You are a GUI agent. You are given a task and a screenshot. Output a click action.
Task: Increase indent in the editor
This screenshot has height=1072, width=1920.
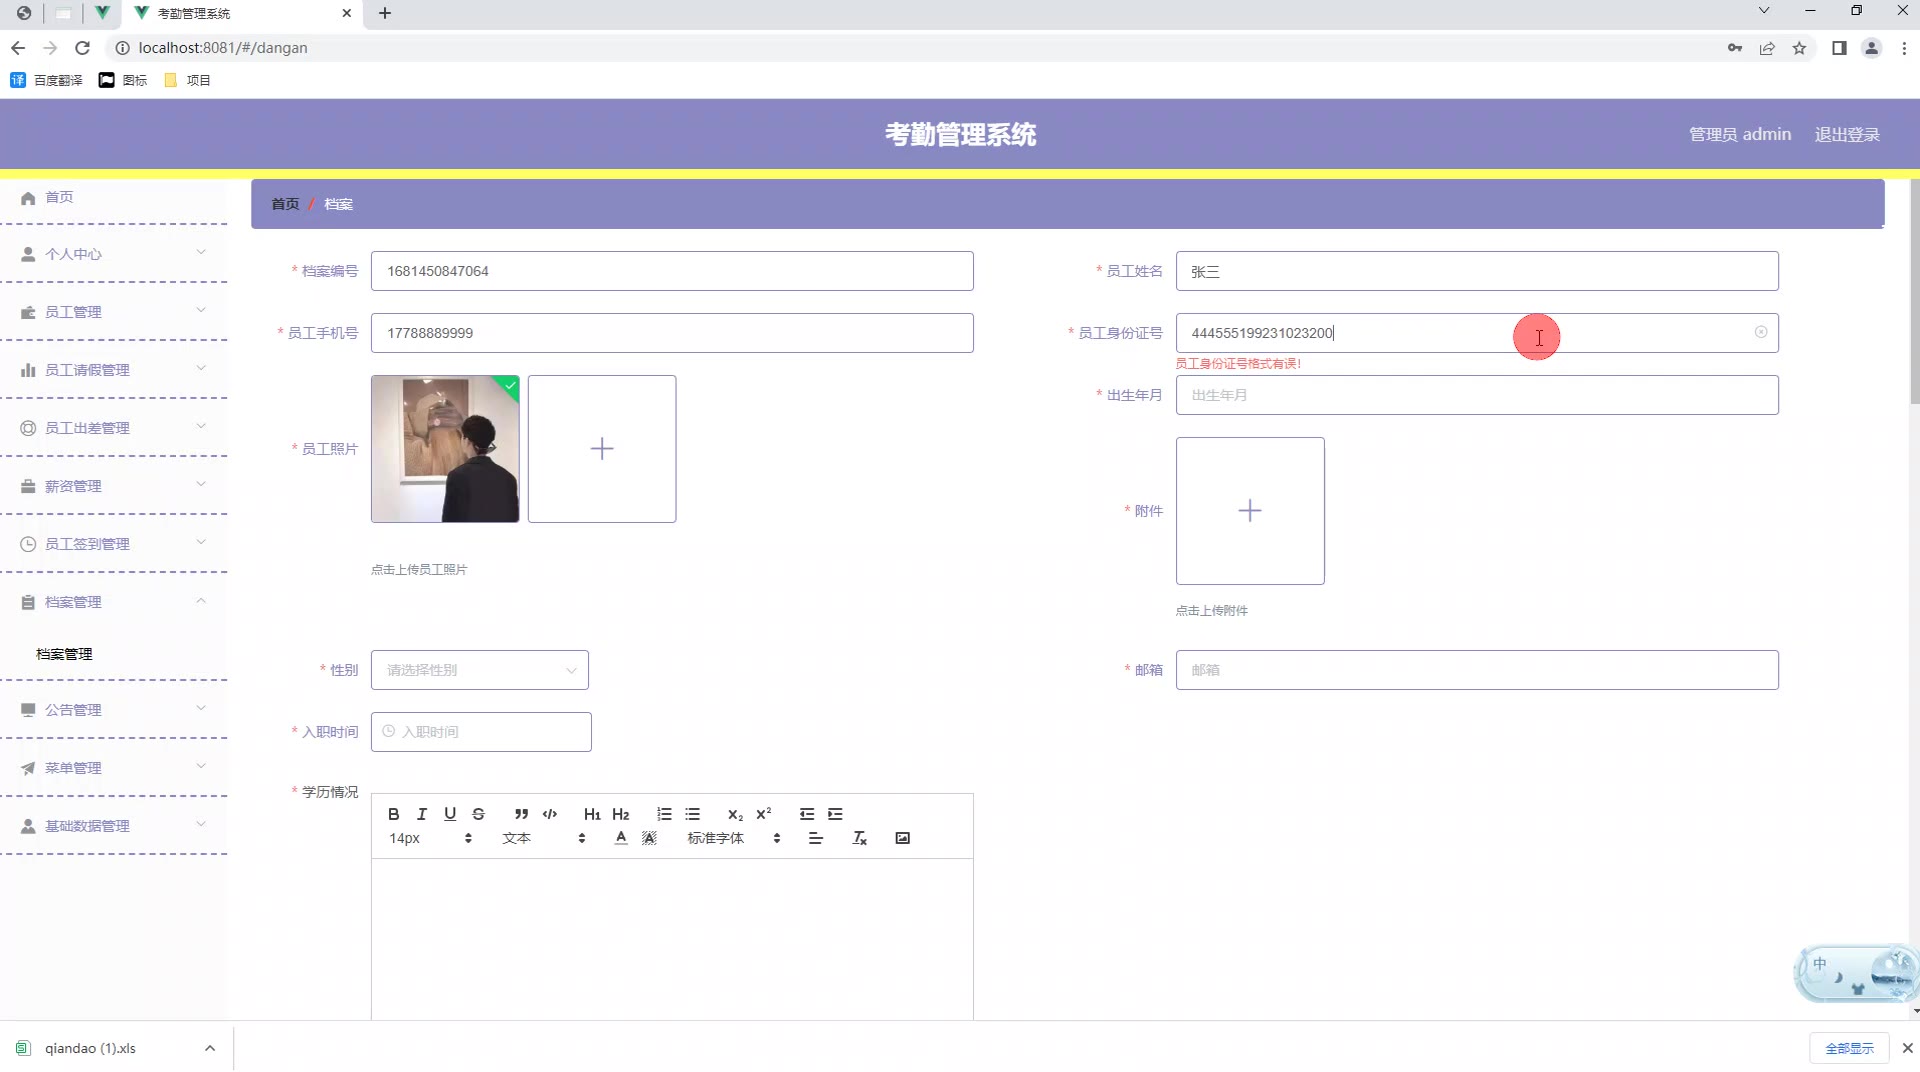click(x=835, y=814)
